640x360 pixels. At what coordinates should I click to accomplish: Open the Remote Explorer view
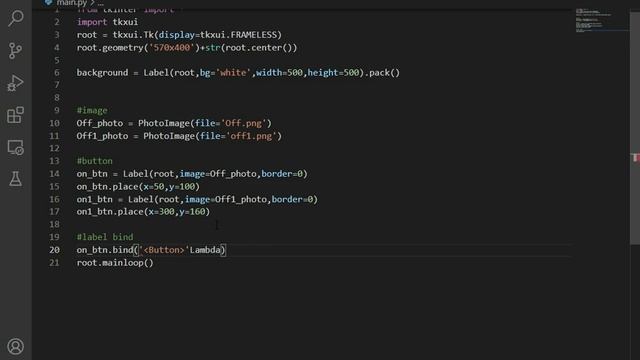[x=16, y=147]
